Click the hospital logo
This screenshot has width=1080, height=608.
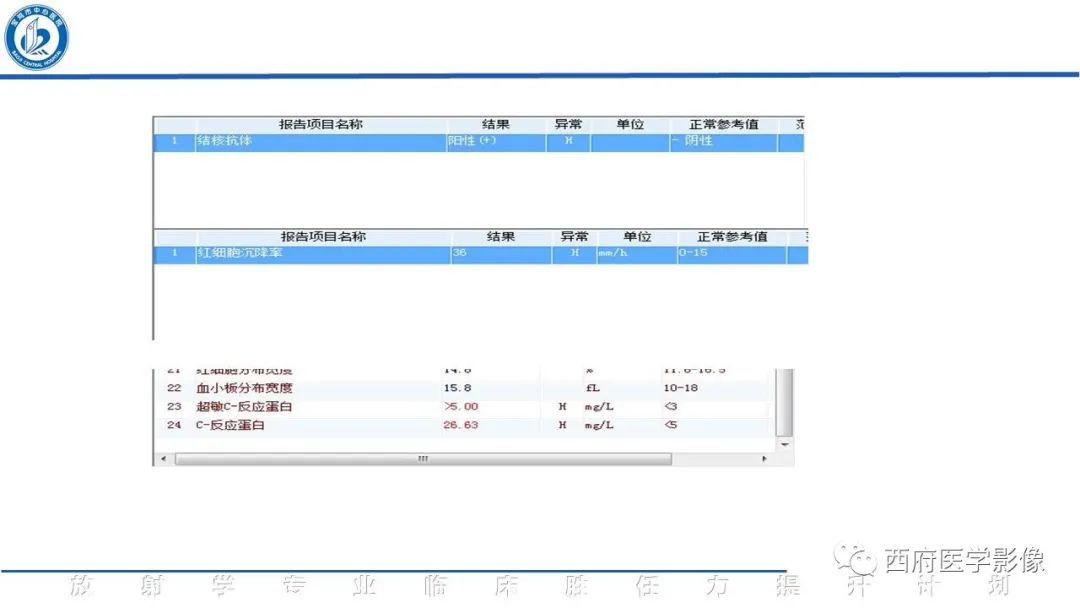[x=37, y=36]
